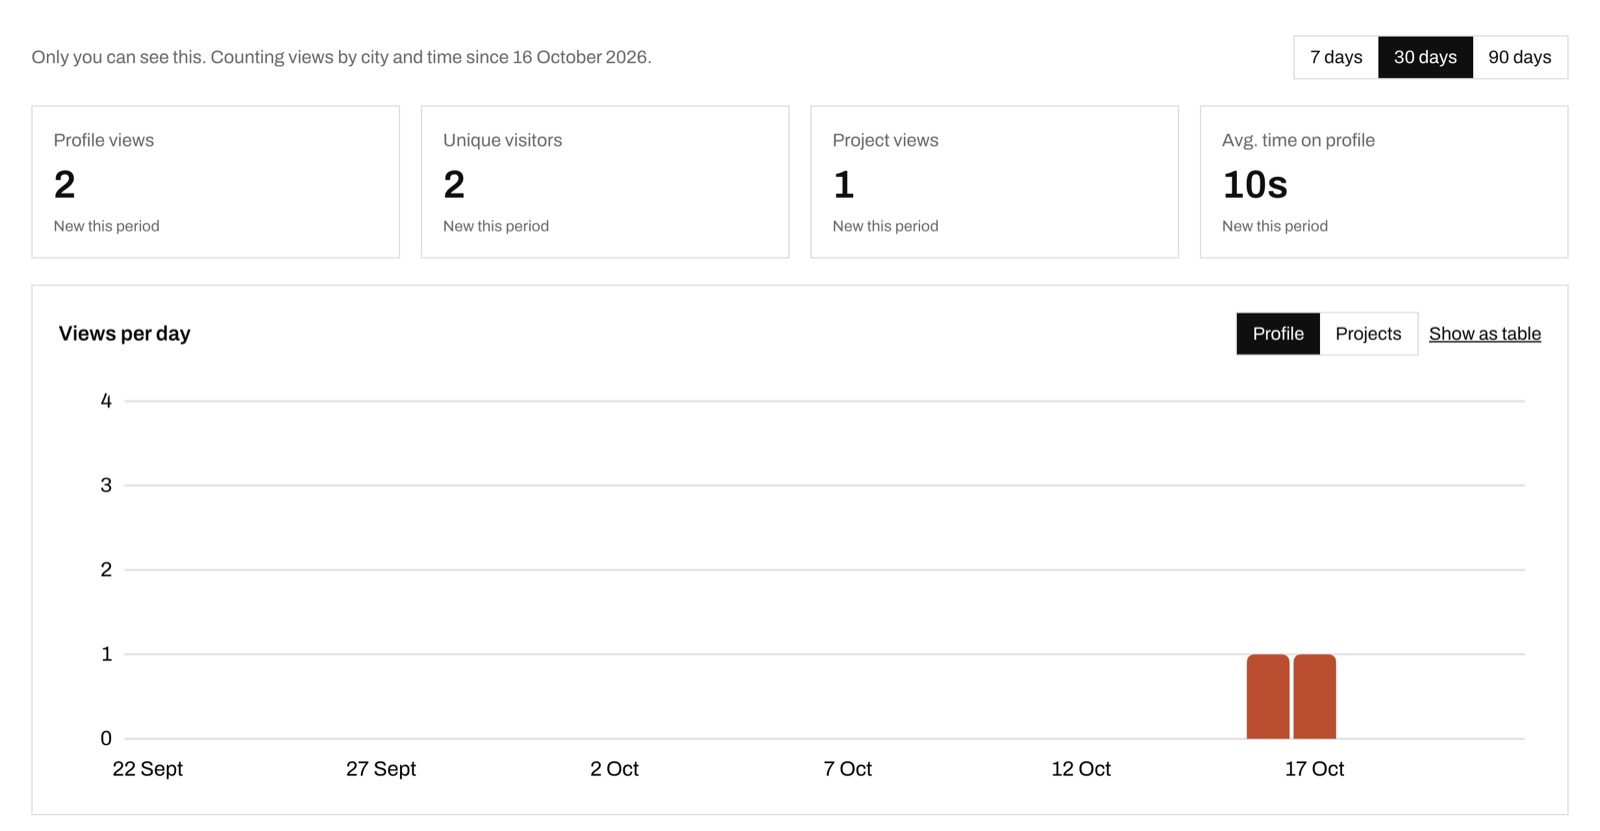Switch chart to Projects
This screenshot has height=831, width=1600.
click(1368, 334)
